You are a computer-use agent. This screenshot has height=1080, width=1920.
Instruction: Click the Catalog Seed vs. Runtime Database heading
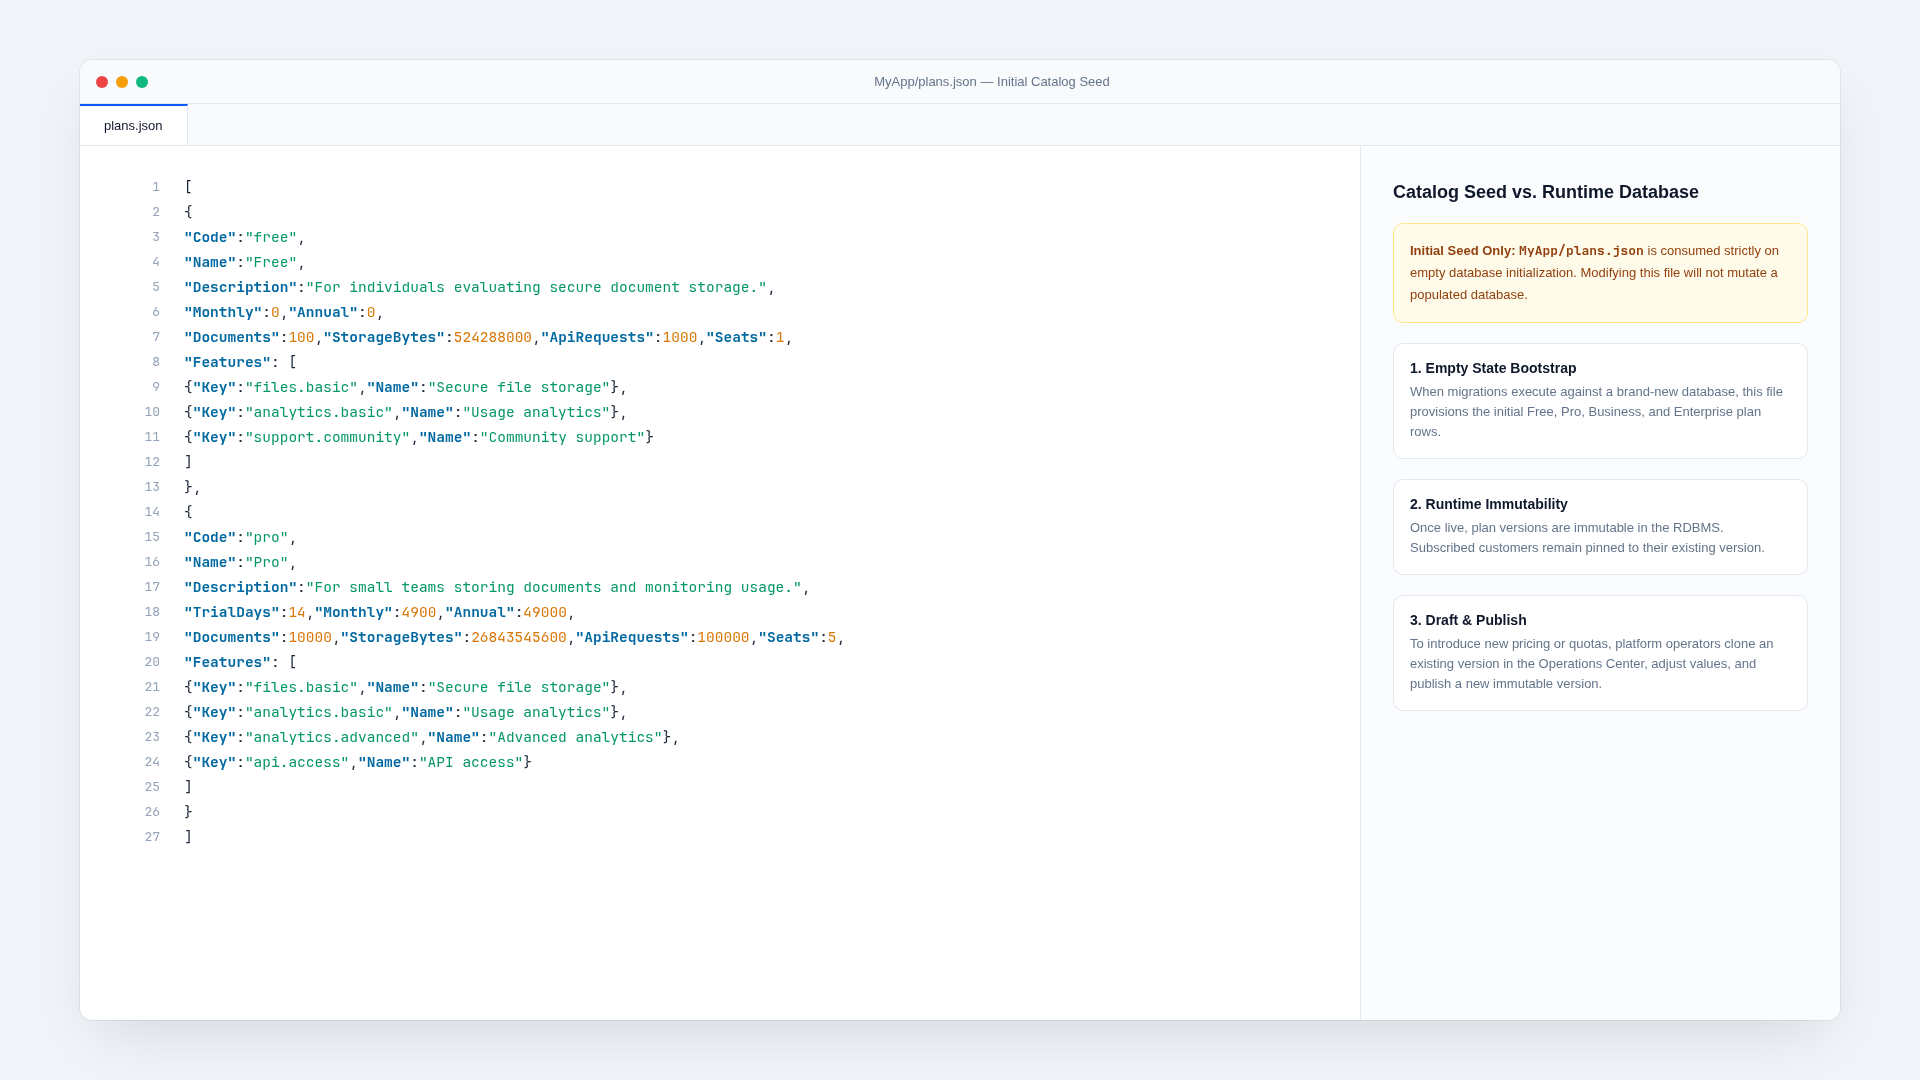(x=1545, y=192)
